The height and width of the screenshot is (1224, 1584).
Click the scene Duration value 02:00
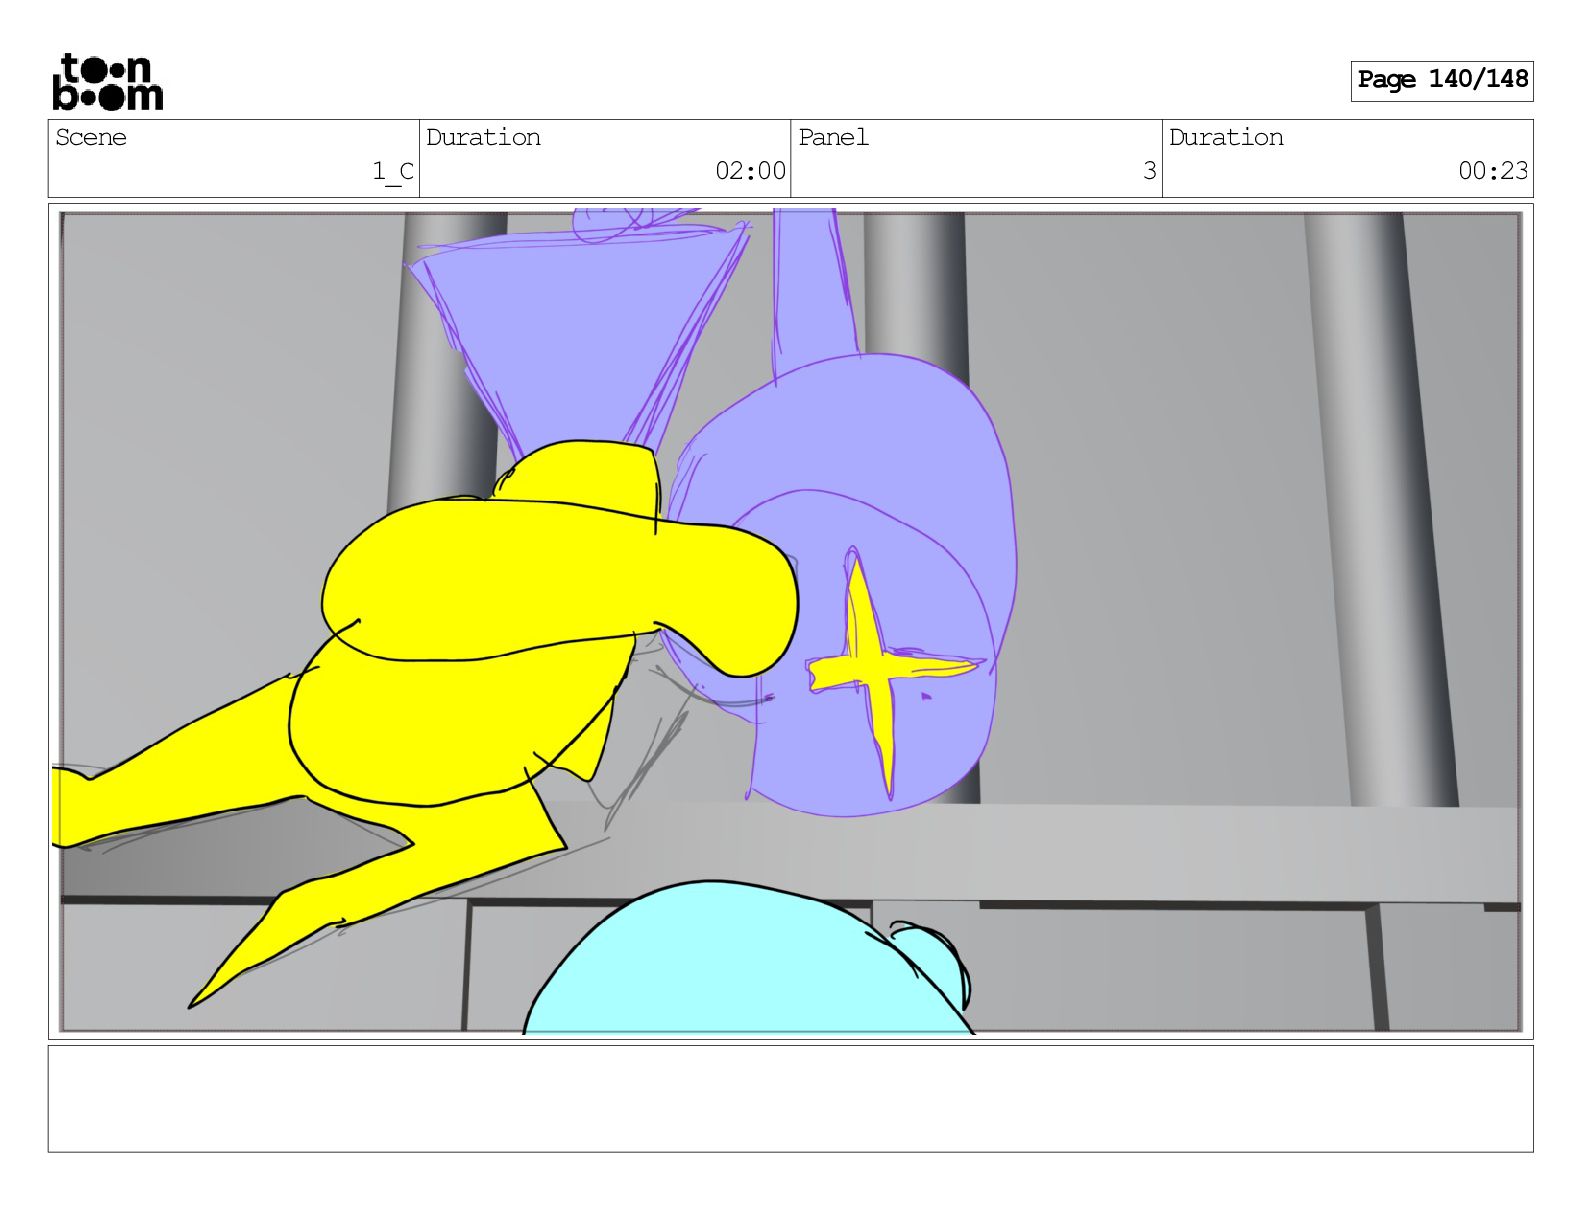(x=750, y=171)
